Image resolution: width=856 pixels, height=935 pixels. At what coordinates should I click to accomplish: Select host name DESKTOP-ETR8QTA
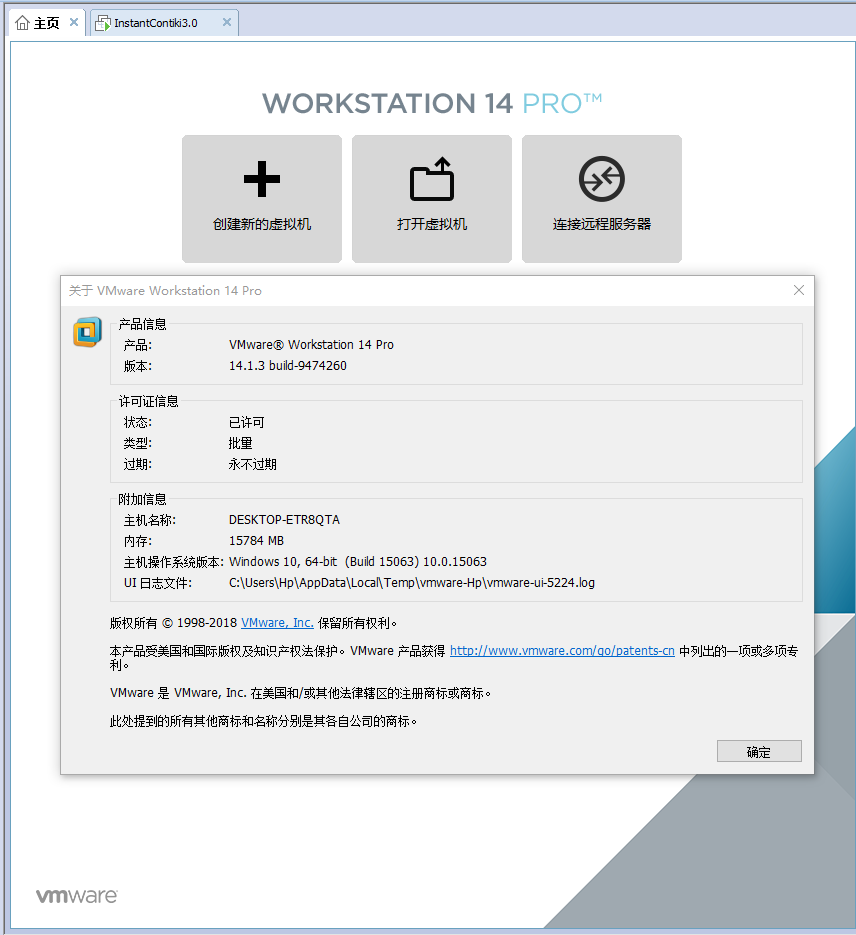284,520
